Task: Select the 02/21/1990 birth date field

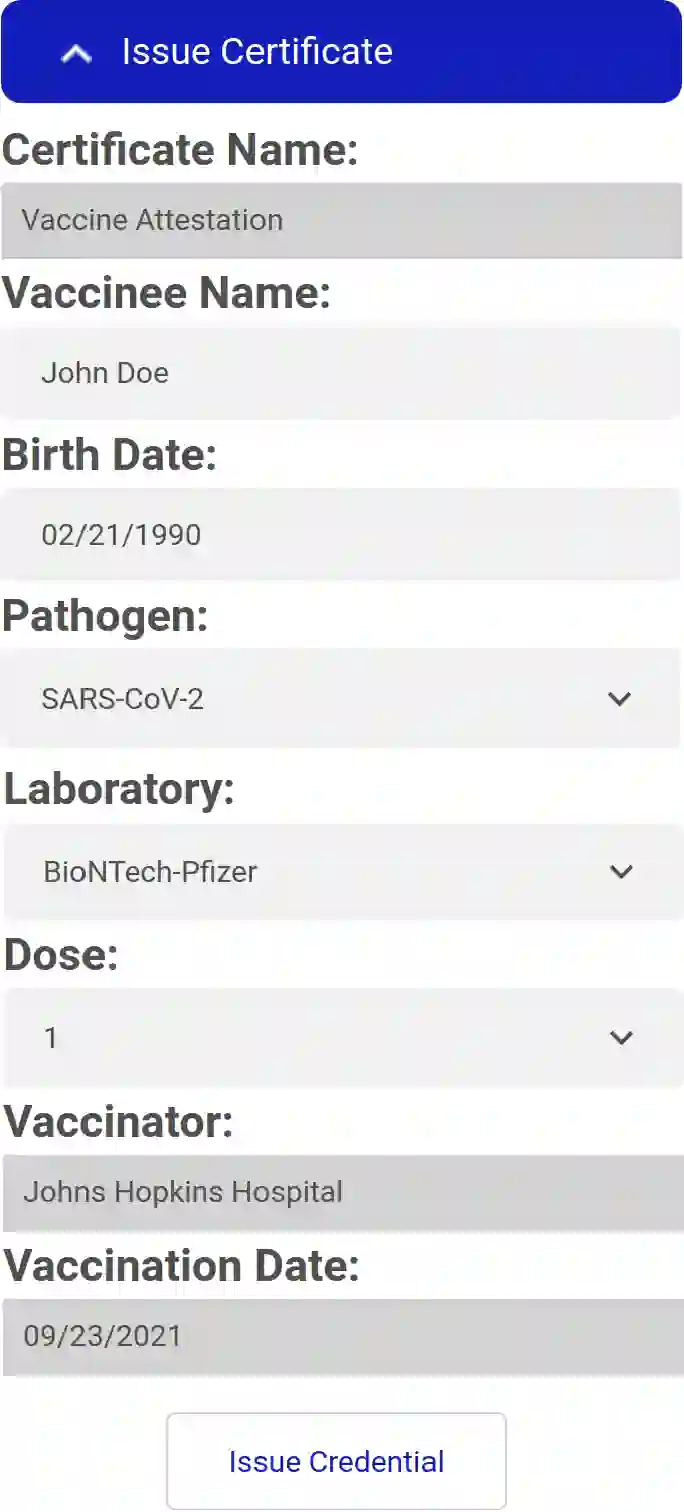Action: (x=341, y=534)
